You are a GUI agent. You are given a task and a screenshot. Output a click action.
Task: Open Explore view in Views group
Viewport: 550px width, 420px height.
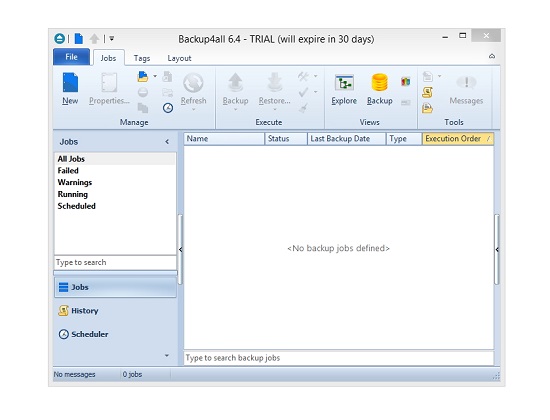344,89
